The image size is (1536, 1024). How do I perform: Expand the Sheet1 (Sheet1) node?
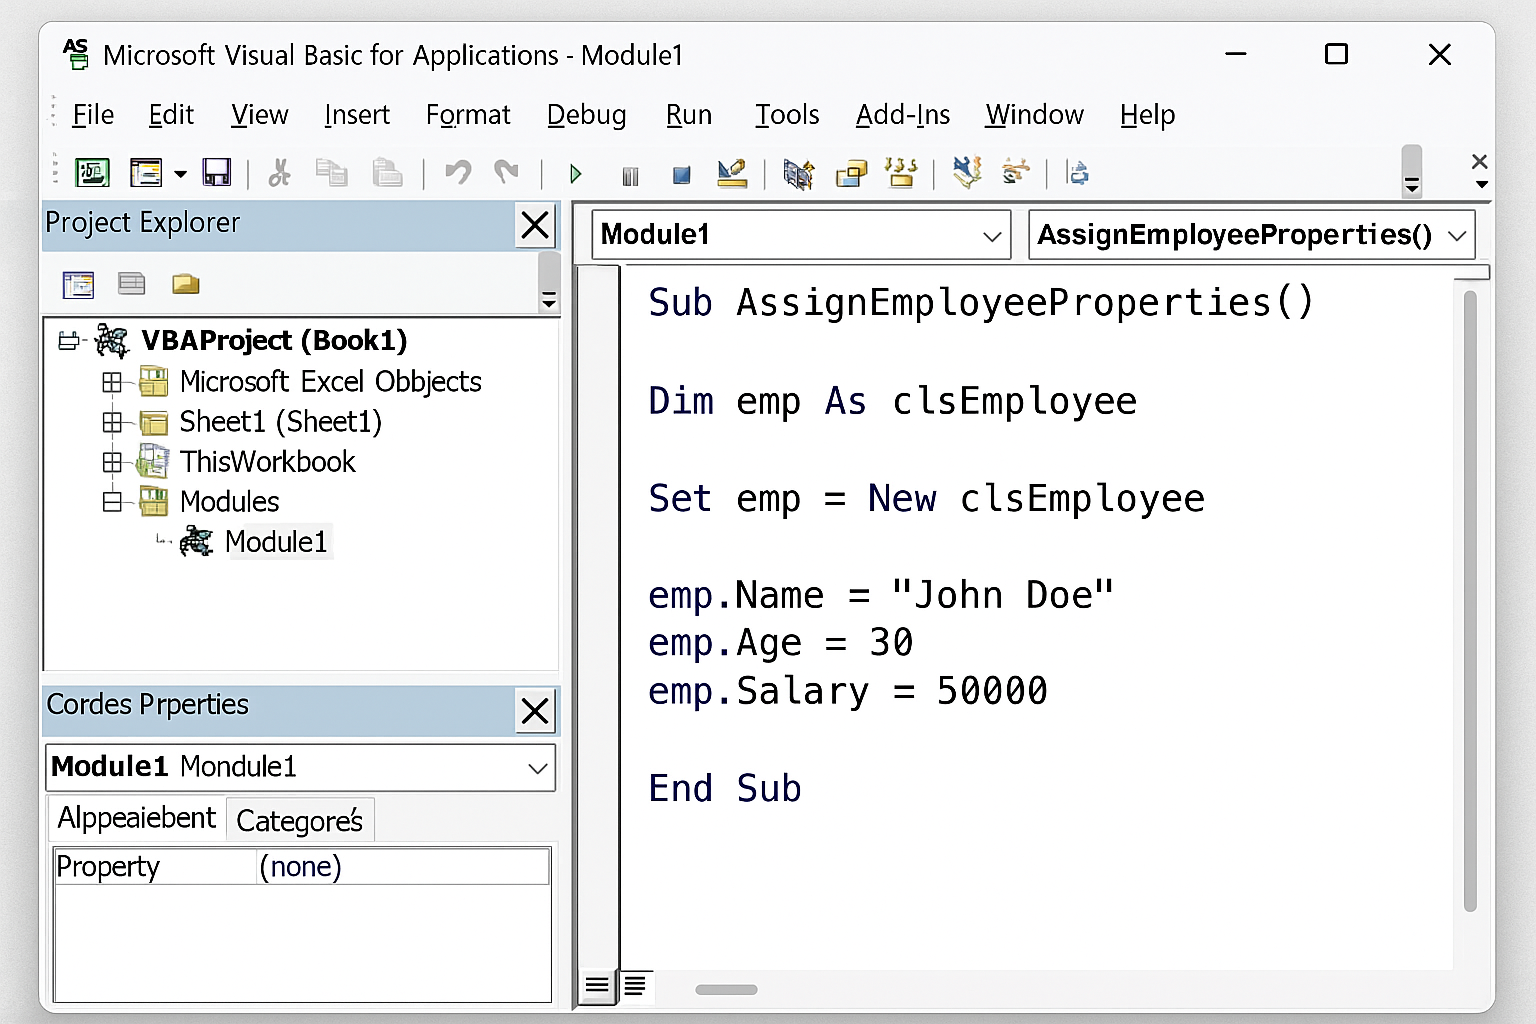pyautogui.click(x=112, y=422)
